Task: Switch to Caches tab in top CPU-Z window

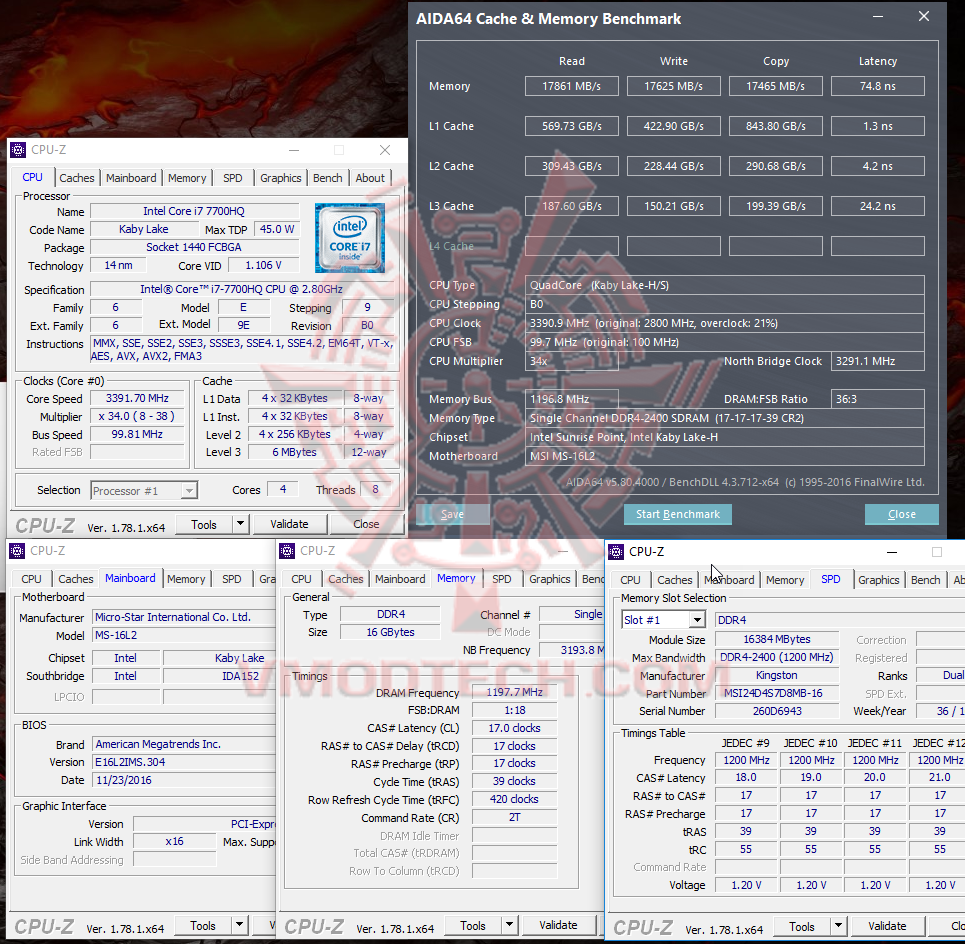Action: 77,178
